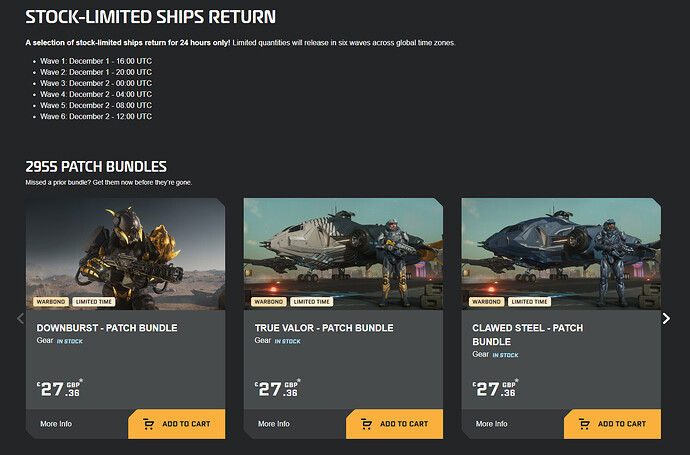The height and width of the screenshot is (455, 690).
Task: Click Warbond tag on Downburst bundle
Action: [x=51, y=301]
